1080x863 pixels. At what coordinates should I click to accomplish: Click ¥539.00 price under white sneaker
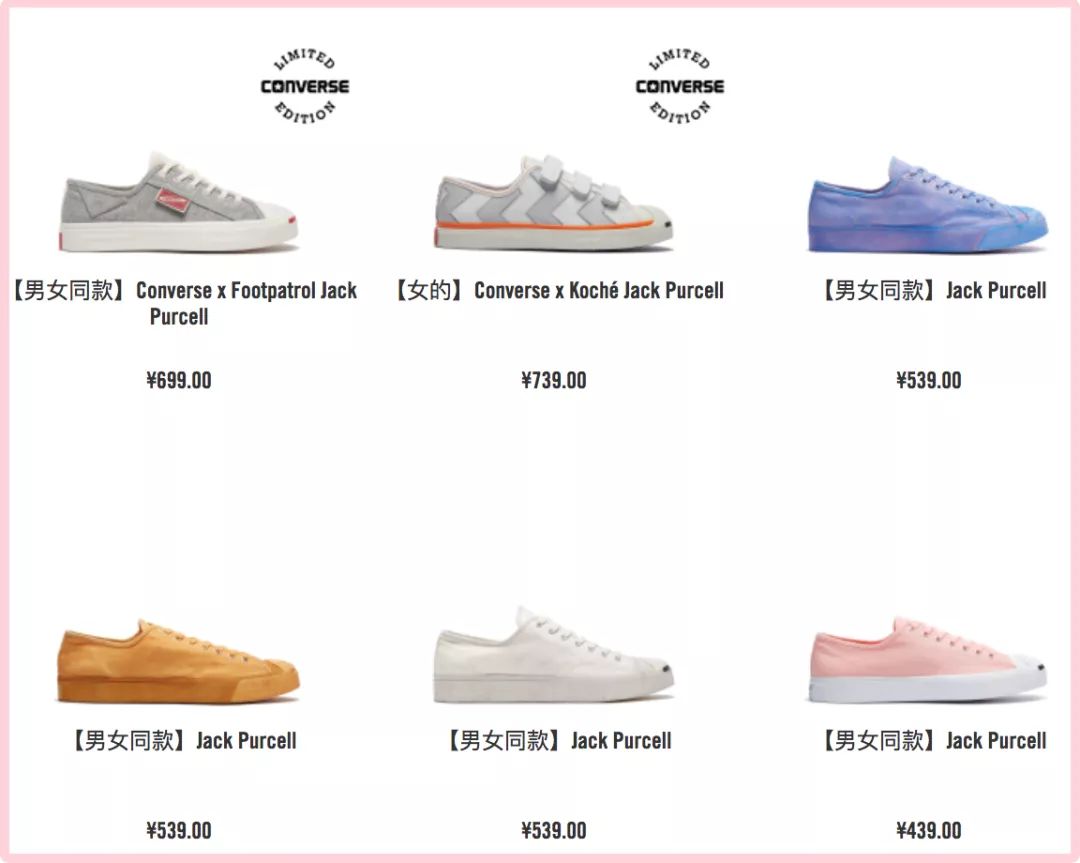pyautogui.click(x=553, y=831)
